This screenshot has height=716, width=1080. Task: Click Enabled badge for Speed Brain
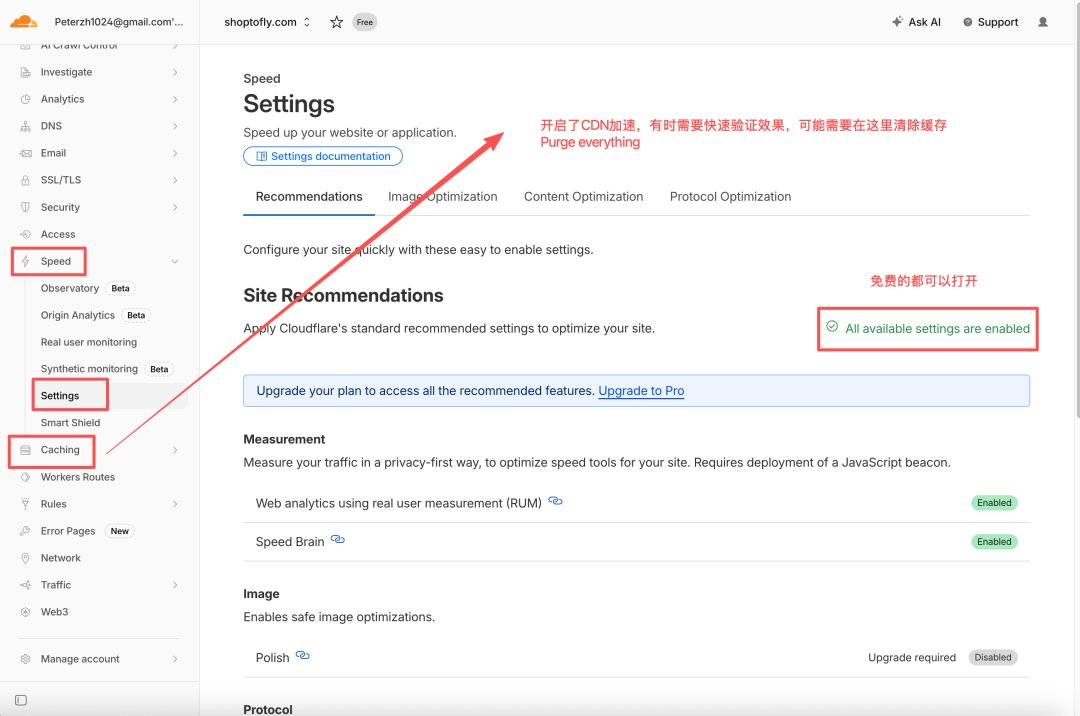click(x=994, y=542)
